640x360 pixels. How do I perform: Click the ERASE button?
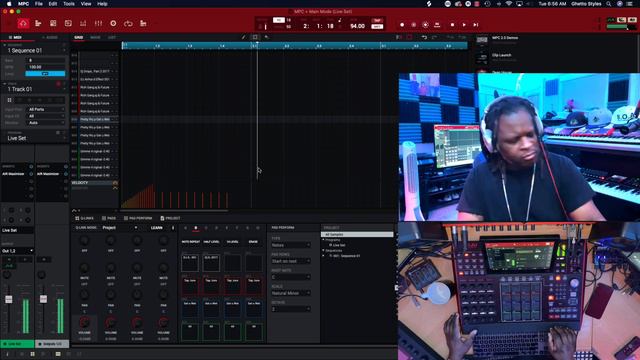[253, 242]
